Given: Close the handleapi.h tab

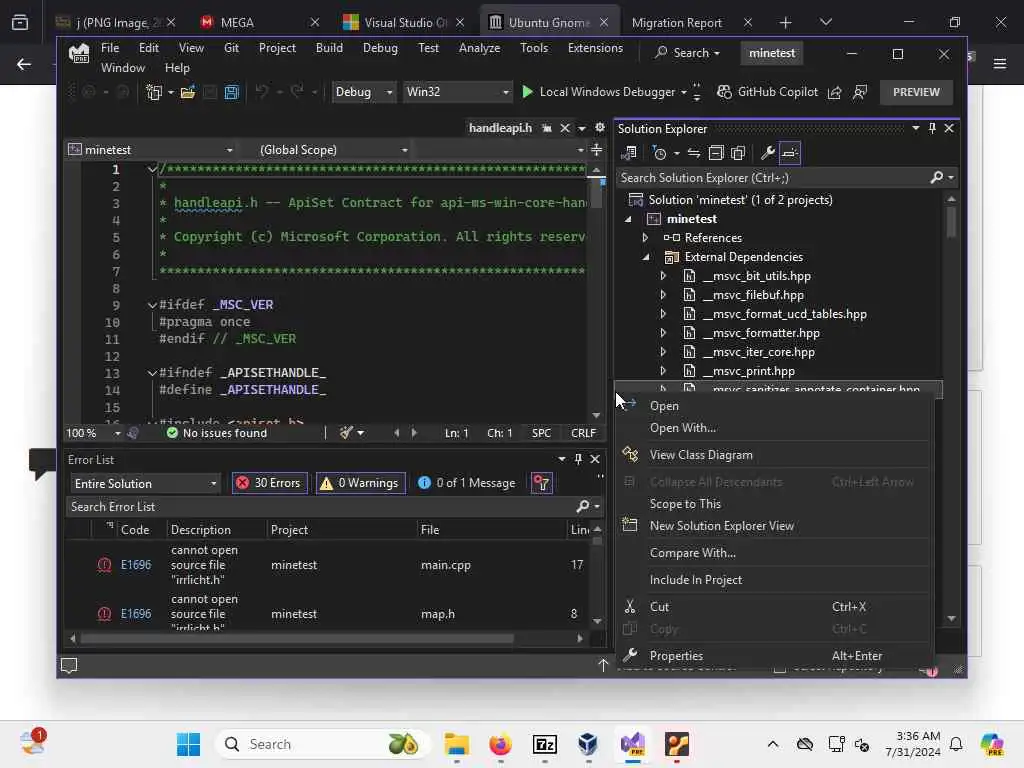Looking at the screenshot, I should pos(565,128).
